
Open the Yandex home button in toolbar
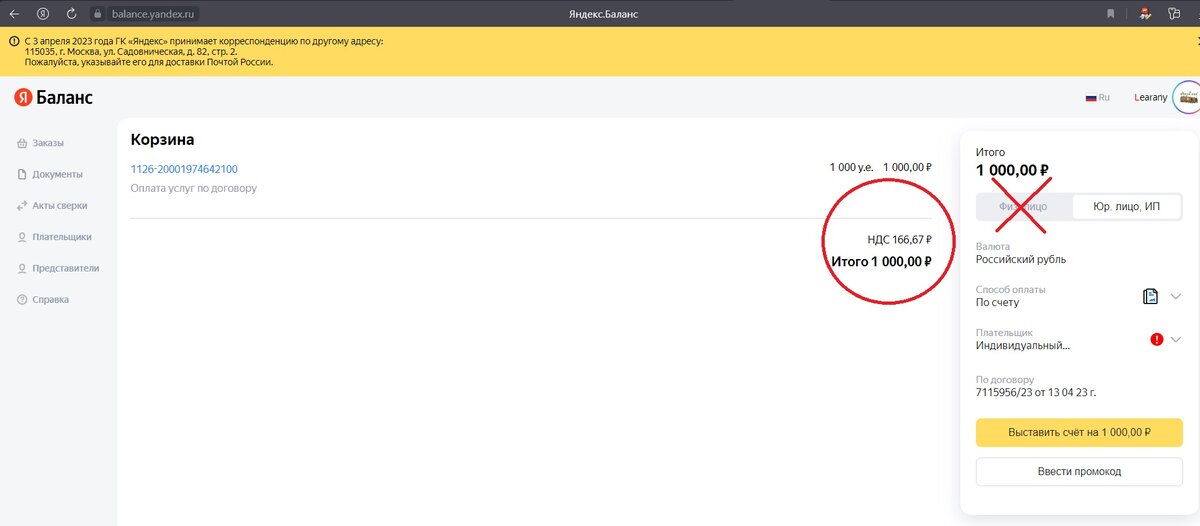(43, 14)
